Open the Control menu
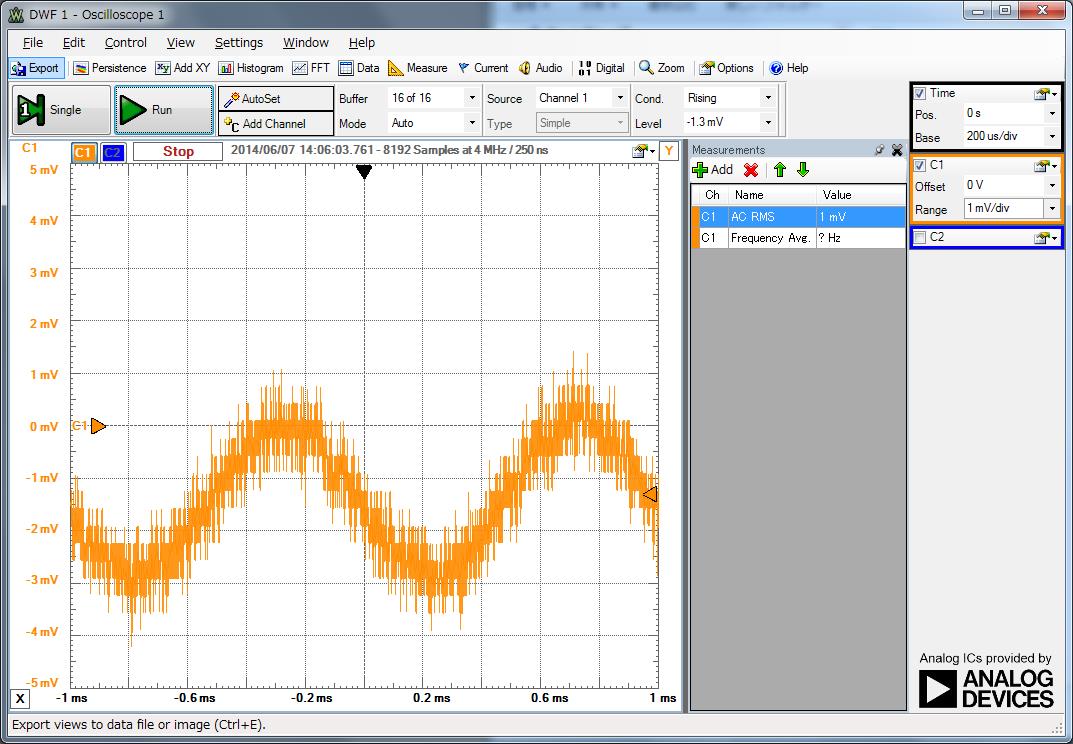Viewport: 1073px width, 744px height. click(125, 42)
